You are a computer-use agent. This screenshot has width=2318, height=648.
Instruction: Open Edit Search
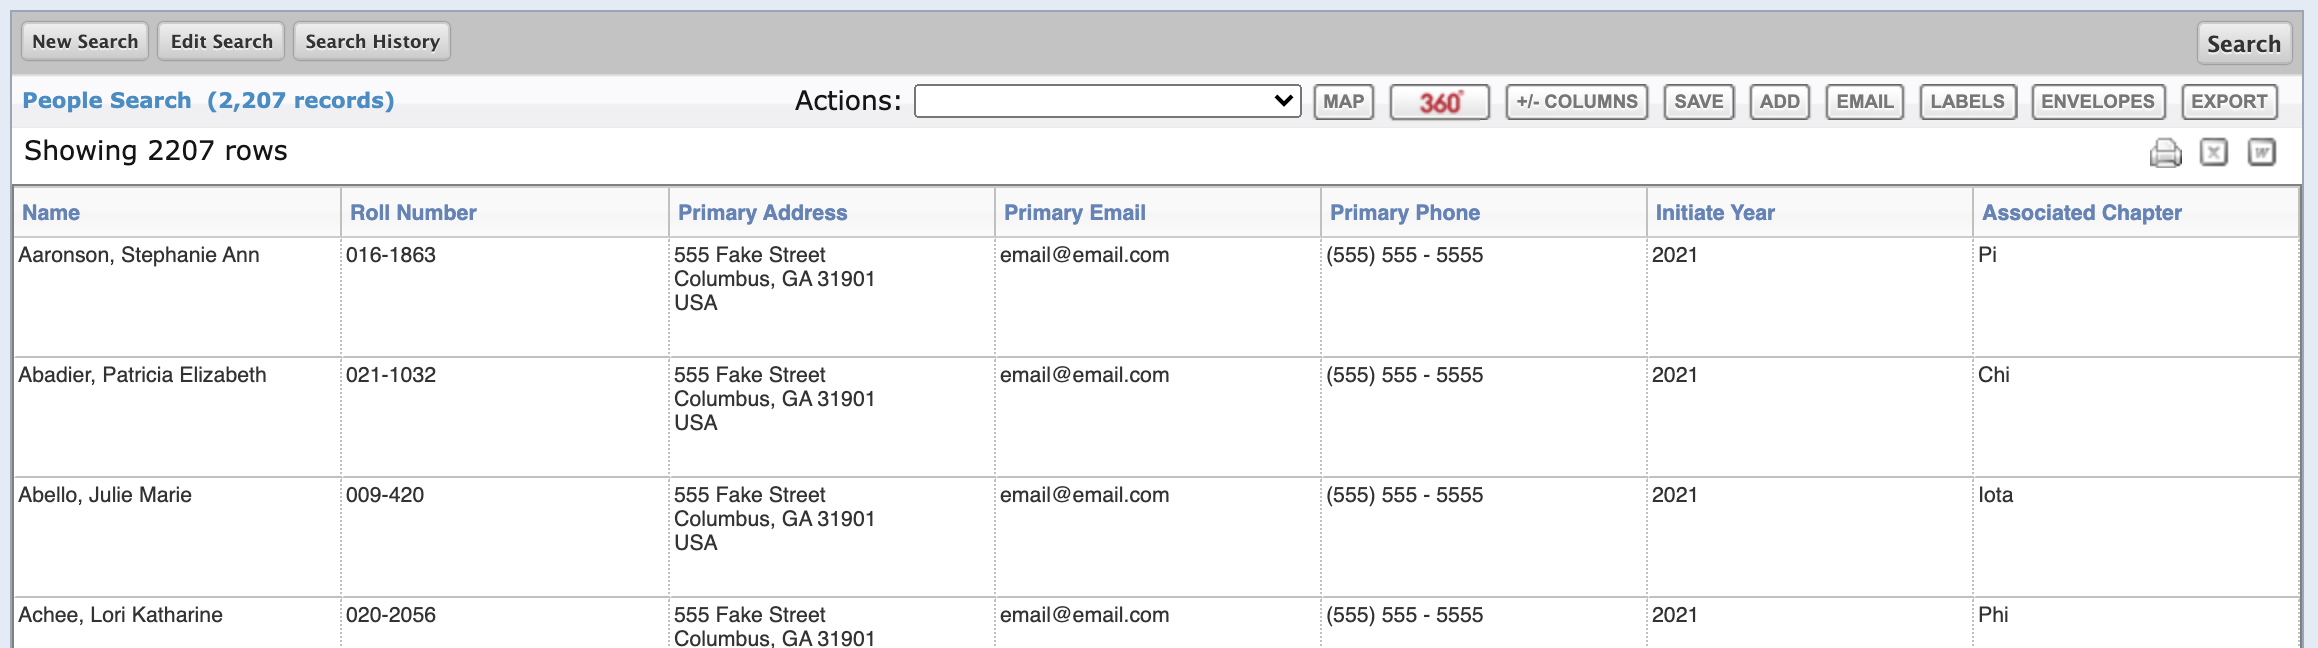pos(221,41)
